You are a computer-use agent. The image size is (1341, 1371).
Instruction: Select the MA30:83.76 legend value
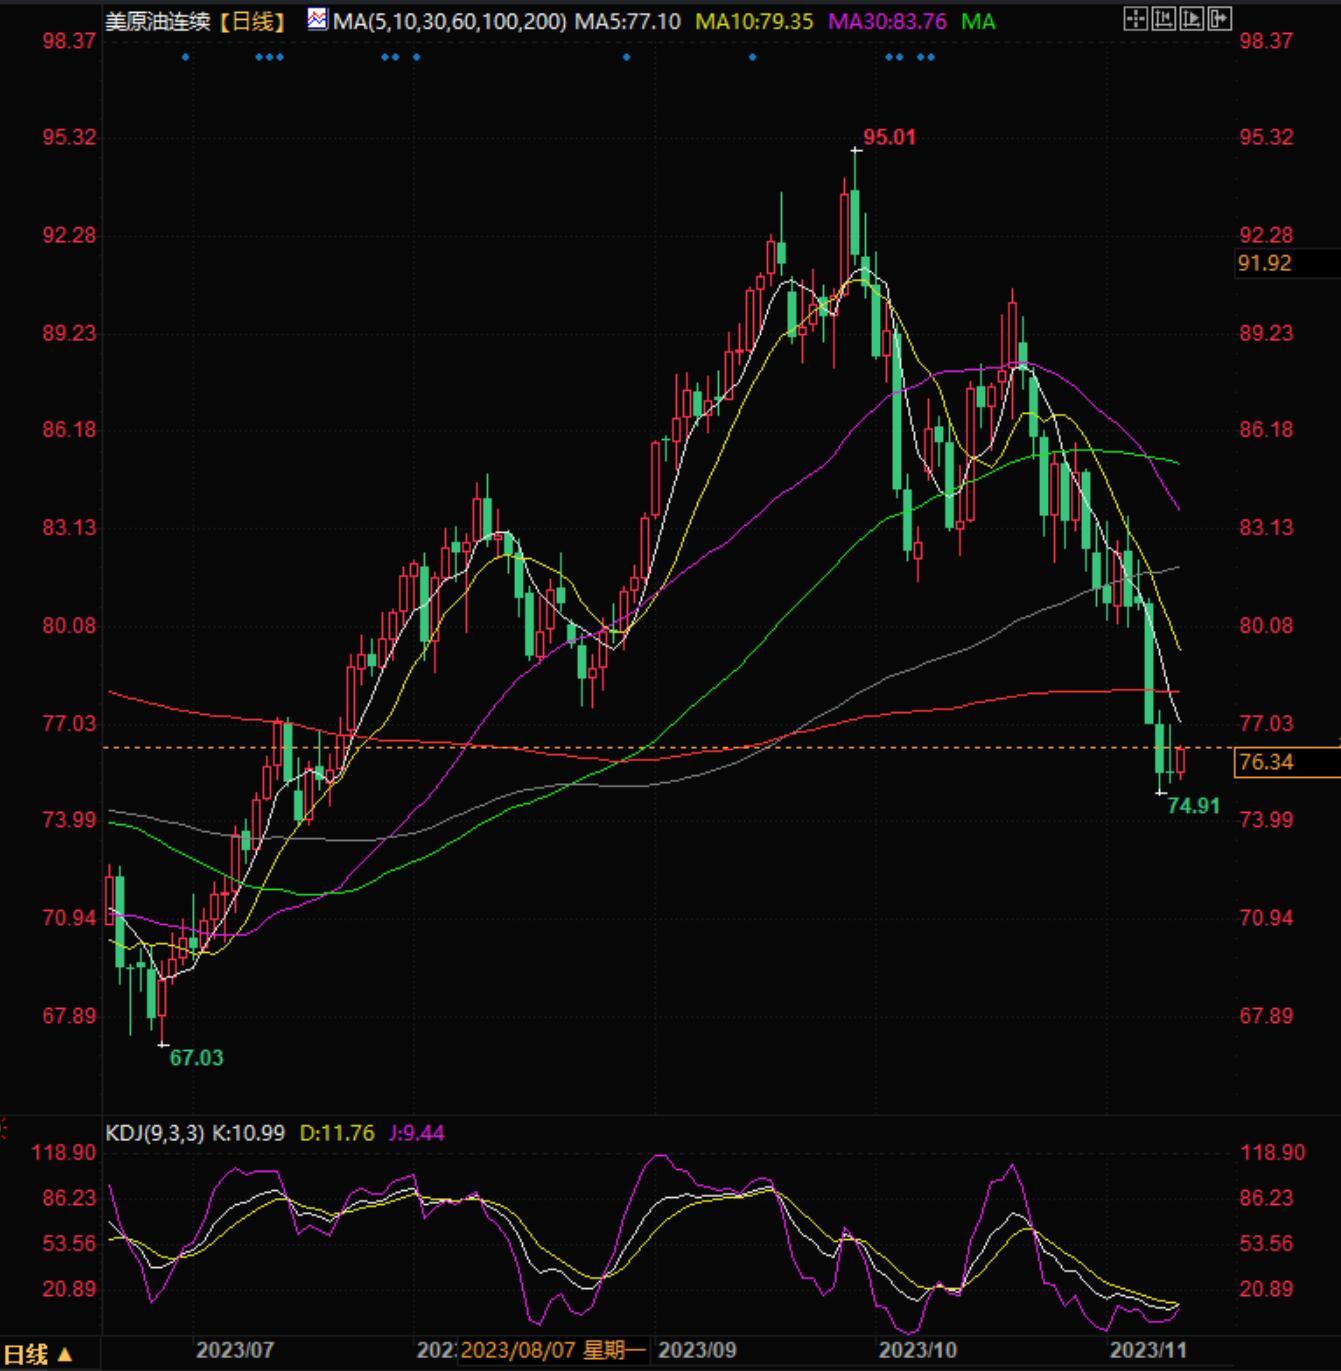point(887,21)
